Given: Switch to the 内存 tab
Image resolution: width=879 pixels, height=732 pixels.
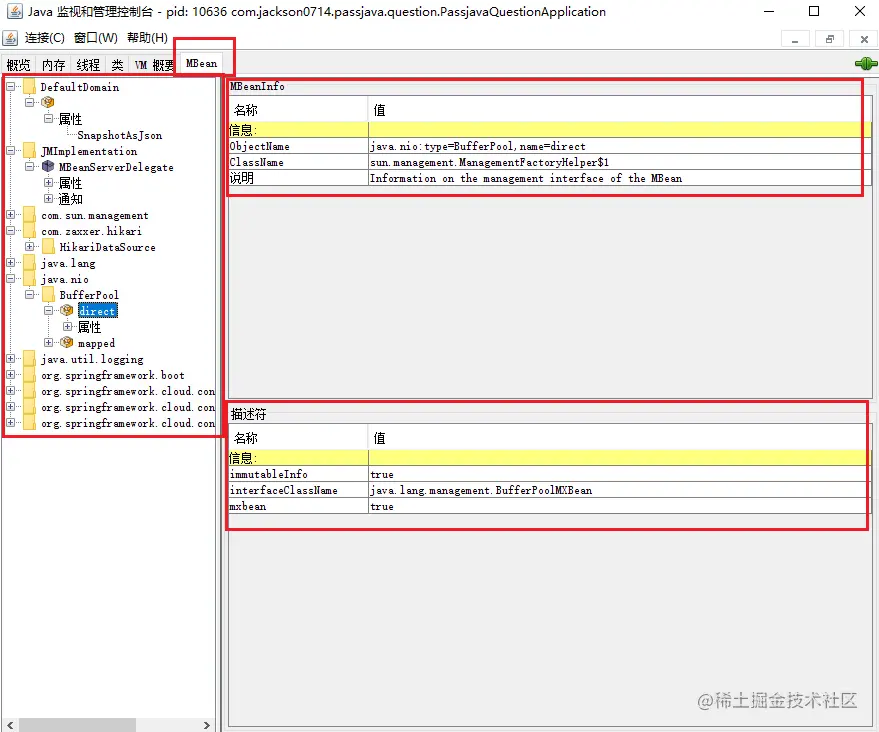Looking at the screenshot, I should click(x=54, y=65).
